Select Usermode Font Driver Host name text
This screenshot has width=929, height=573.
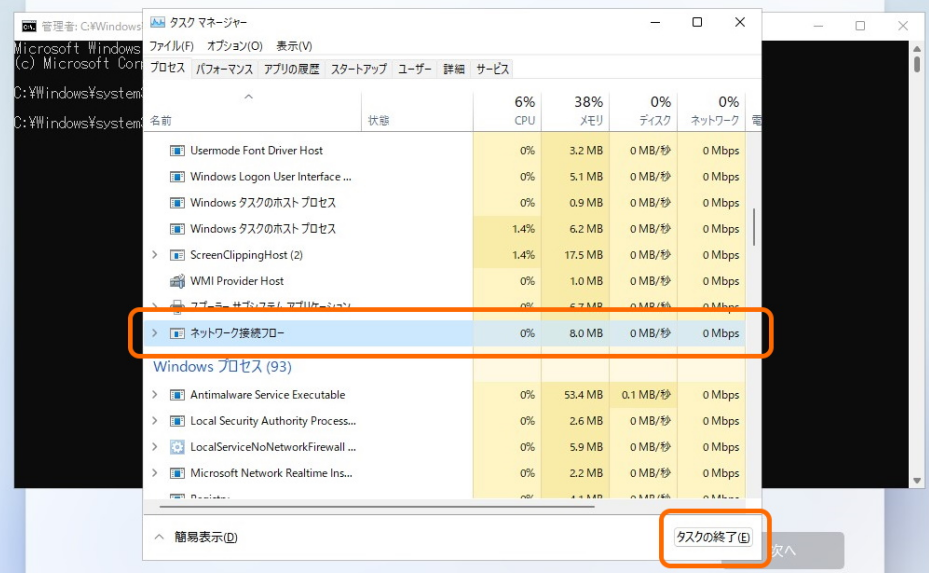click(257, 151)
